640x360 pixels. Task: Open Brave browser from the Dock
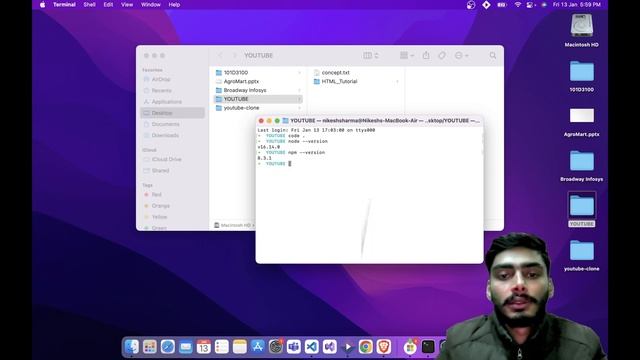[384, 347]
